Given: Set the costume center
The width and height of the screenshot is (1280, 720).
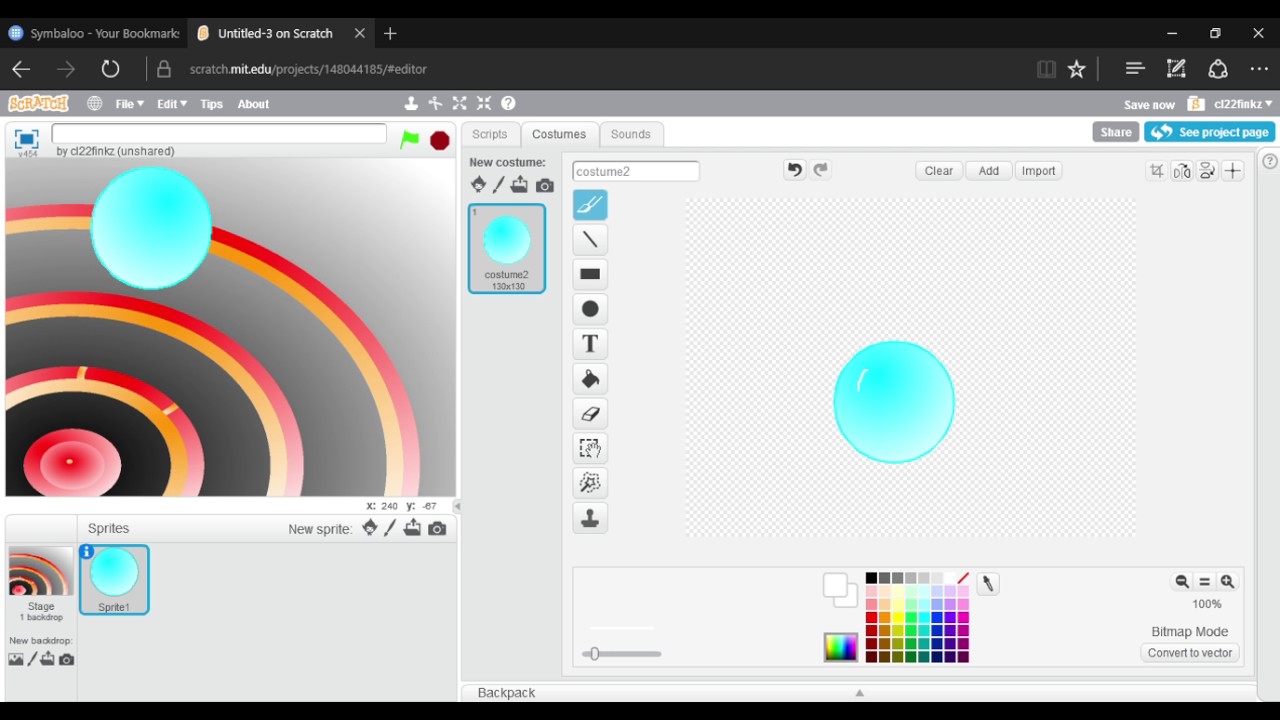Looking at the screenshot, I should click(1233, 171).
